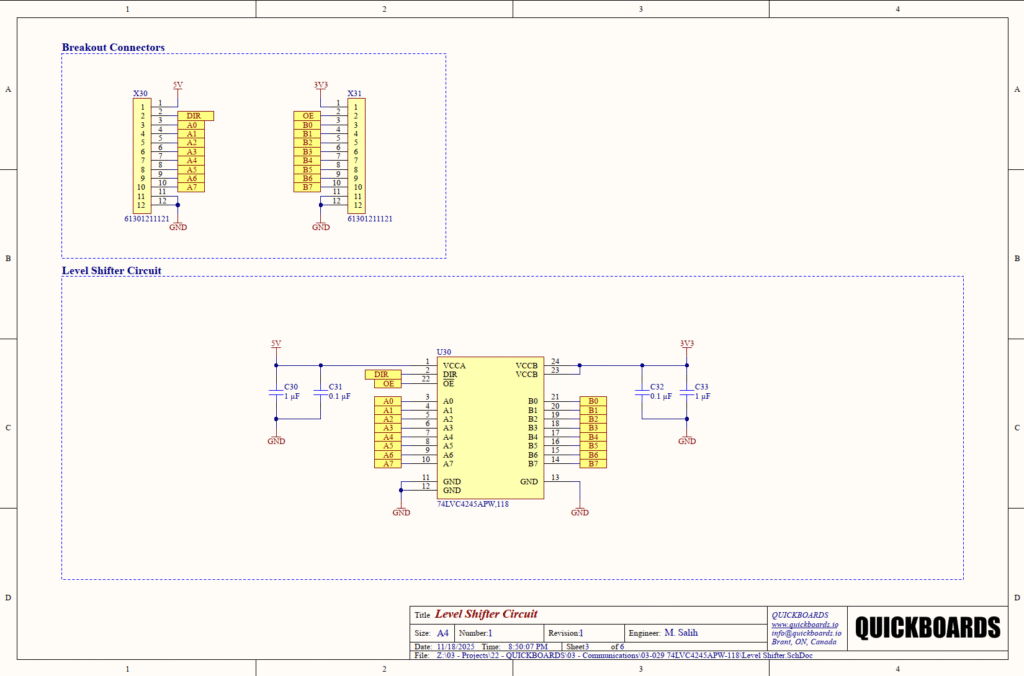Viewport: 1024px width, 676px height.
Task: Select the "Breakout Connectors" section heading
Action: pos(113,47)
